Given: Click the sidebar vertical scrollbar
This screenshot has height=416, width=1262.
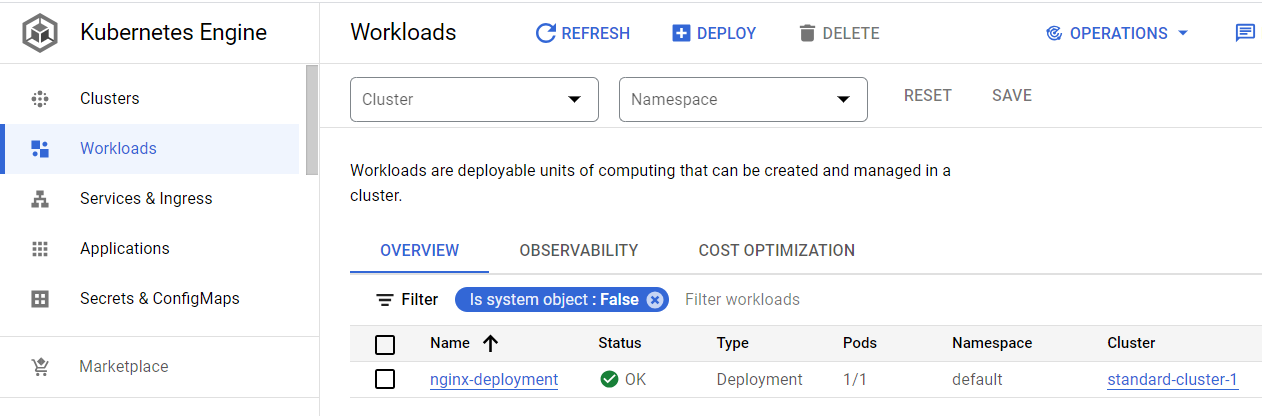Looking at the screenshot, I should pyautogui.click(x=312, y=120).
